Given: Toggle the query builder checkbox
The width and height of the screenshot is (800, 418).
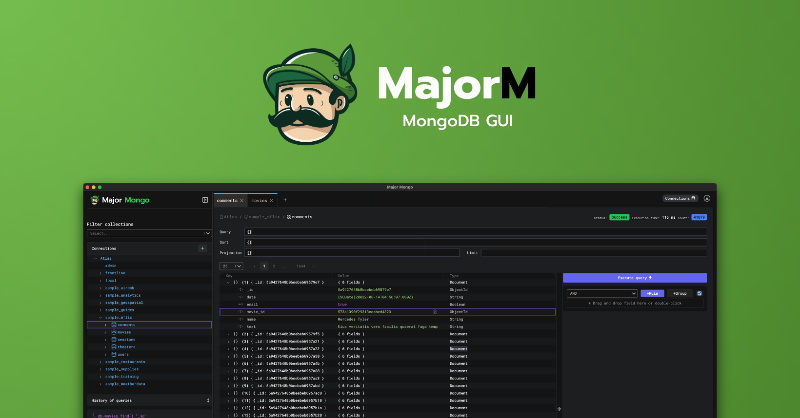Looking at the screenshot, I should [x=699, y=293].
